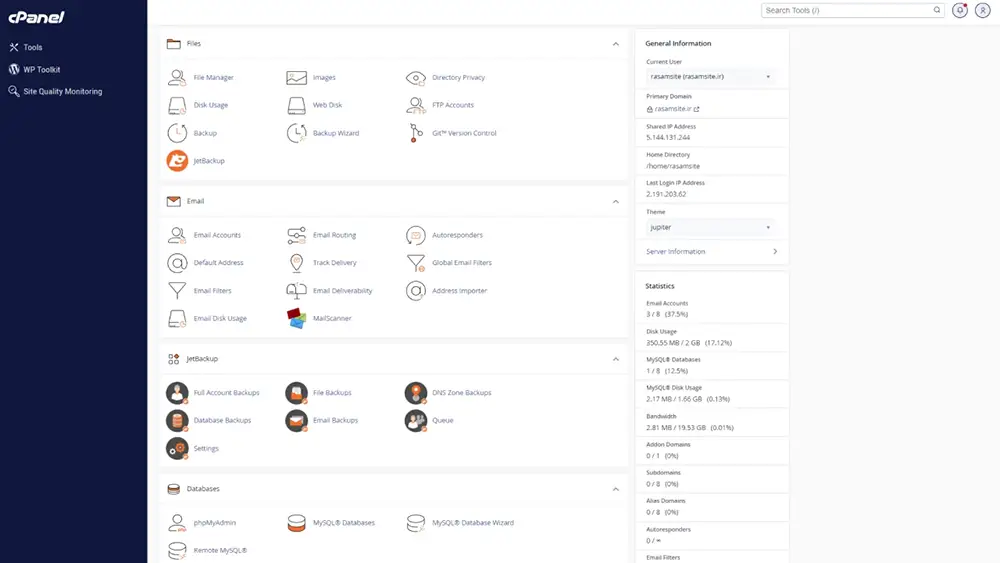This screenshot has height=563, width=1000.
Task: Open the Backup link
Action: click(205, 133)
